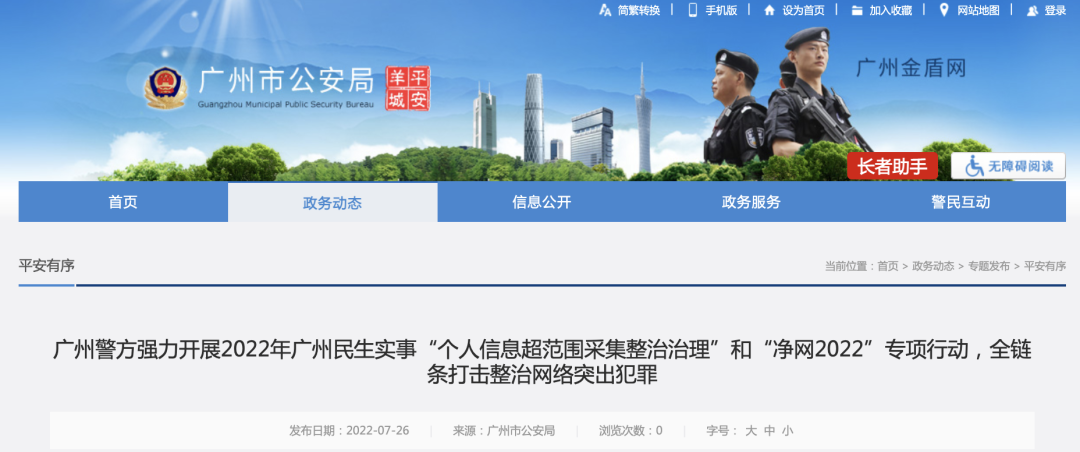1080x452 pixels.
Task: Open the 首页 navigation tab
Action: point(123,202)
